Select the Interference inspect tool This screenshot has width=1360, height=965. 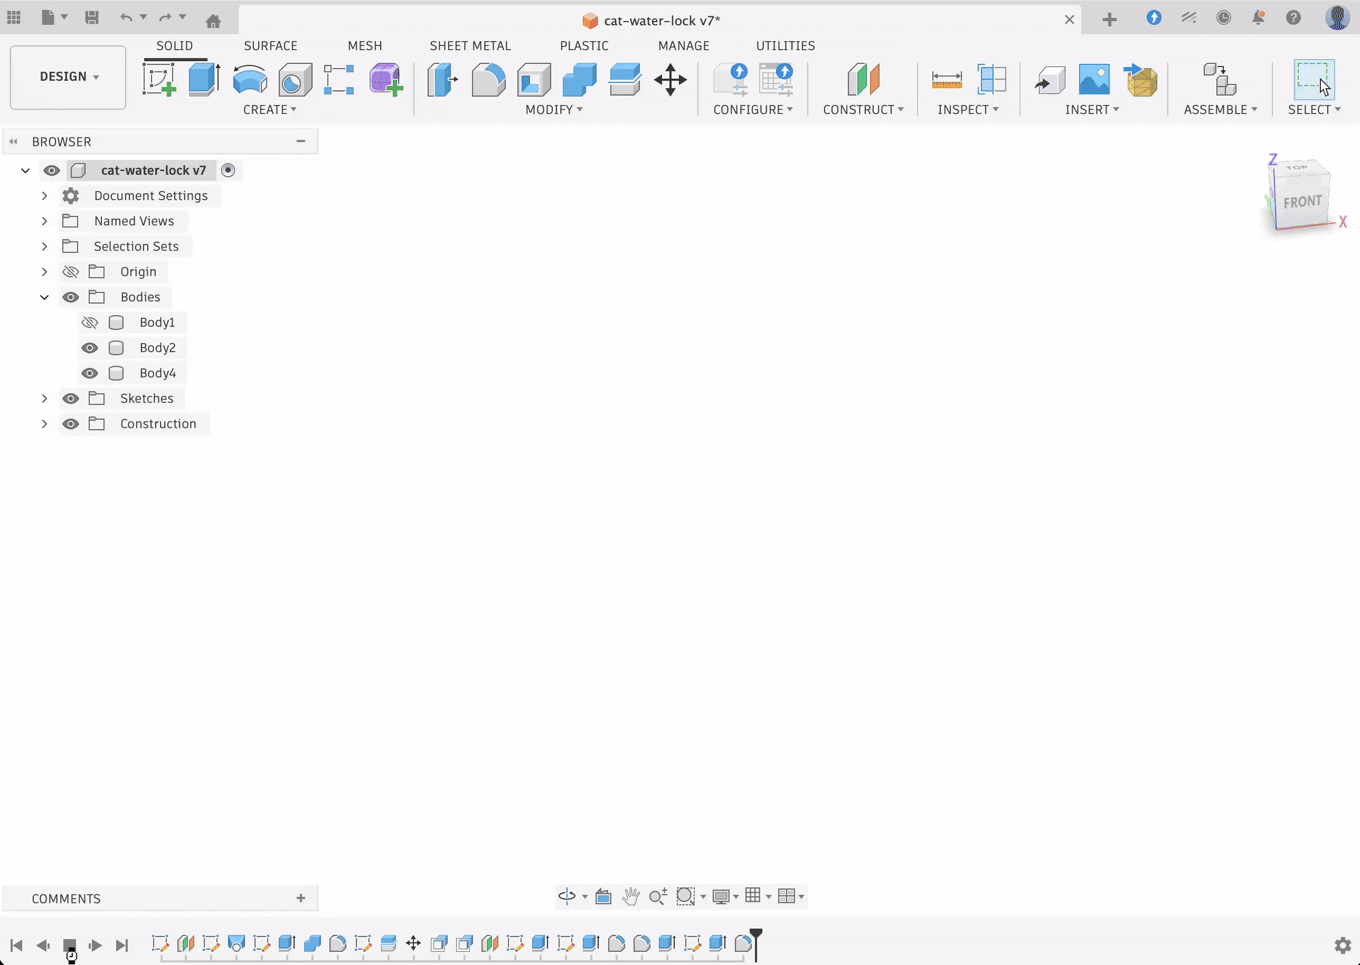click(x=991, y=79)
